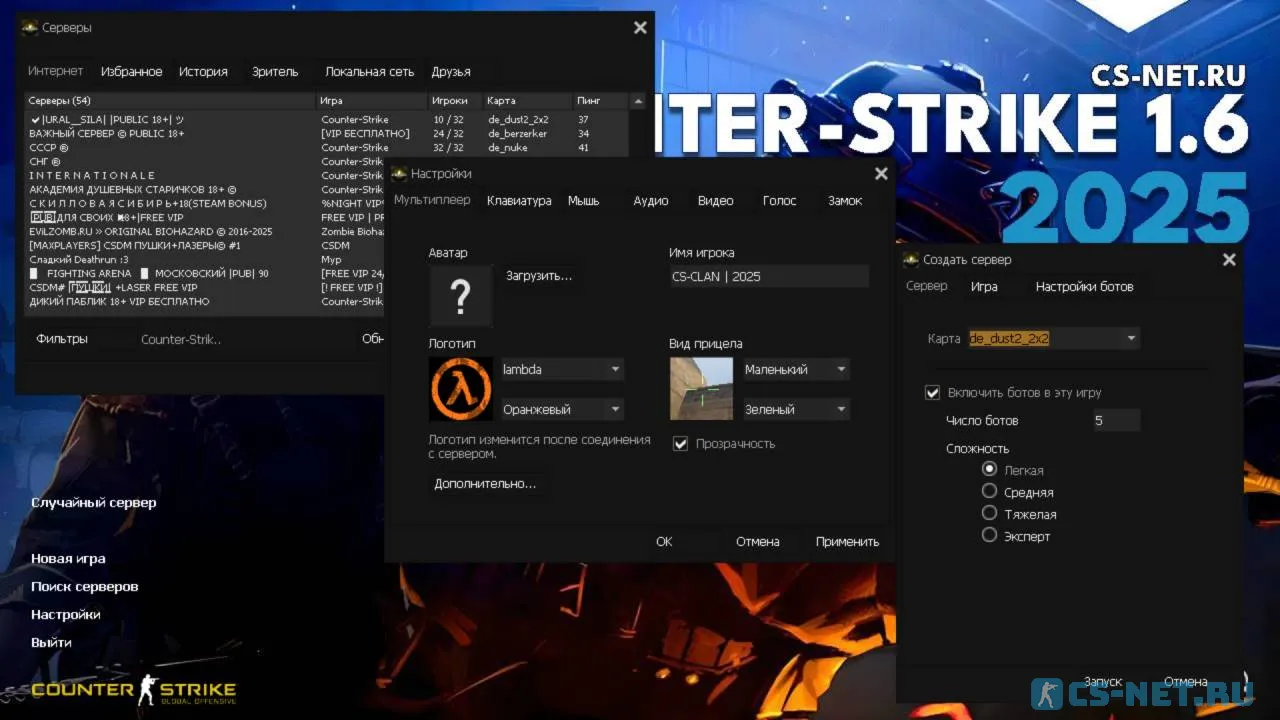Viewport: 1280px width, 720px height.
Task: Click Отмена in Settings window
Action: tap(758, 542)
